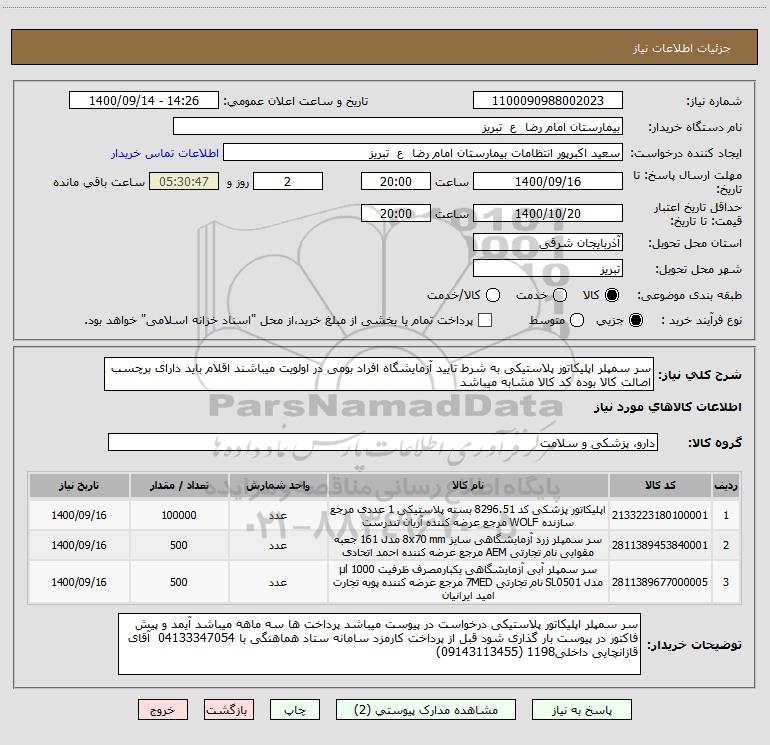This screenshot has height=745, width=770.
Task: Click row 1 product name اپلیکاتور پزشکی
Action: [468, 515]
